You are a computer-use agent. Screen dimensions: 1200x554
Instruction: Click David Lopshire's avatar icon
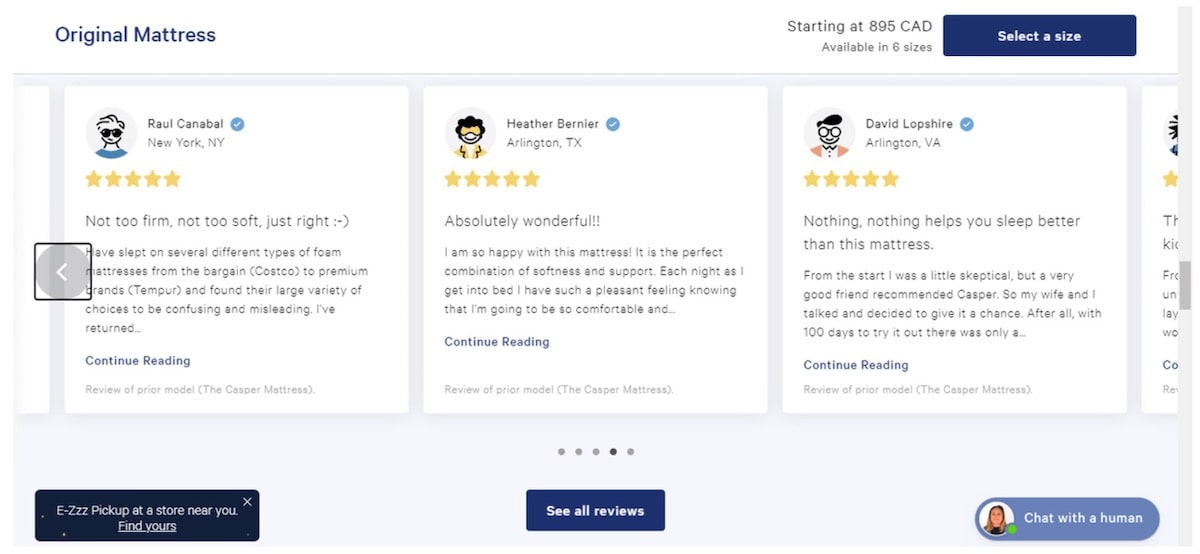[829, 133]
